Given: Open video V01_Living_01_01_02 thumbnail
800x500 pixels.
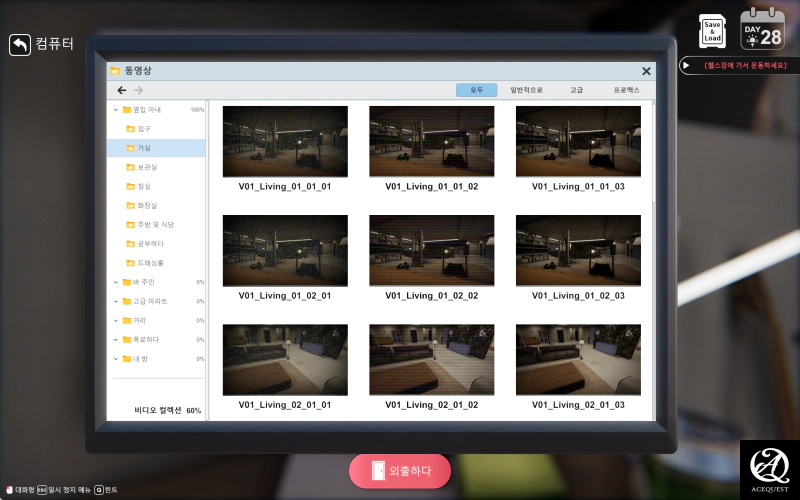Looking at the screenshot, I should (x=431, y=142).
